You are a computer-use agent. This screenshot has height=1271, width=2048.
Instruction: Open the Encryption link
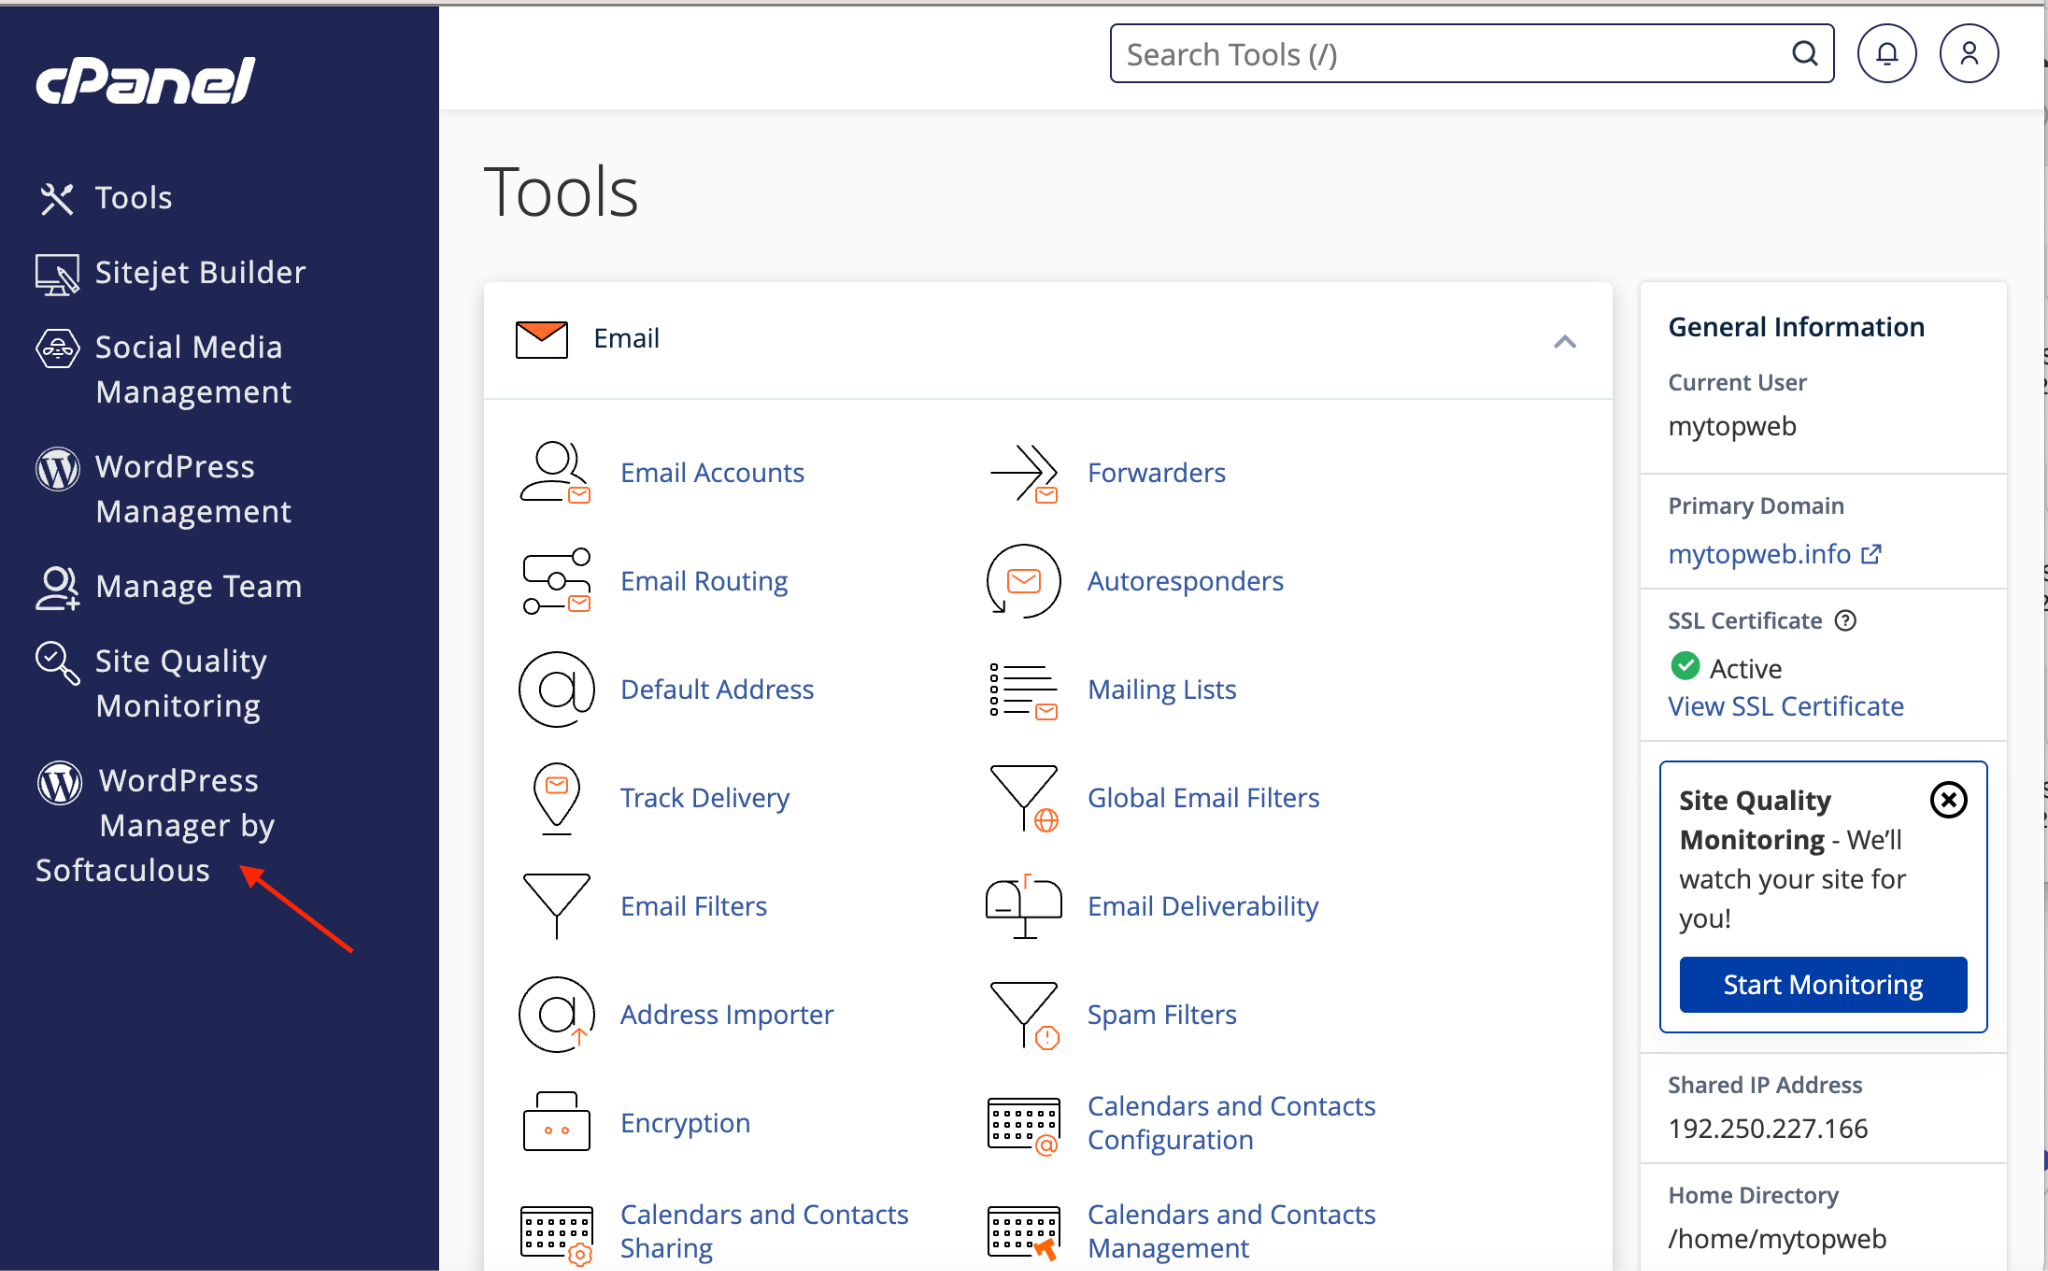[x=685, y=1123]
